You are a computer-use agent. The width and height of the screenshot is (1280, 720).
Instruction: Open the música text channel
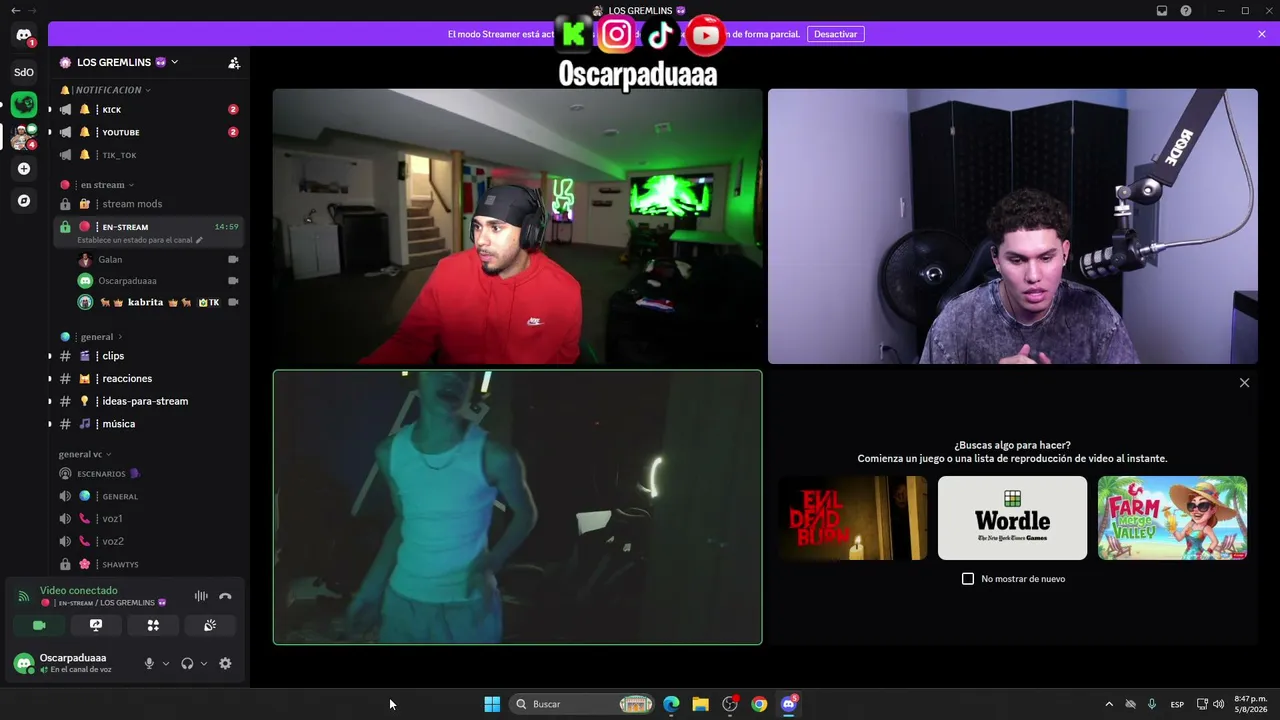149,424
